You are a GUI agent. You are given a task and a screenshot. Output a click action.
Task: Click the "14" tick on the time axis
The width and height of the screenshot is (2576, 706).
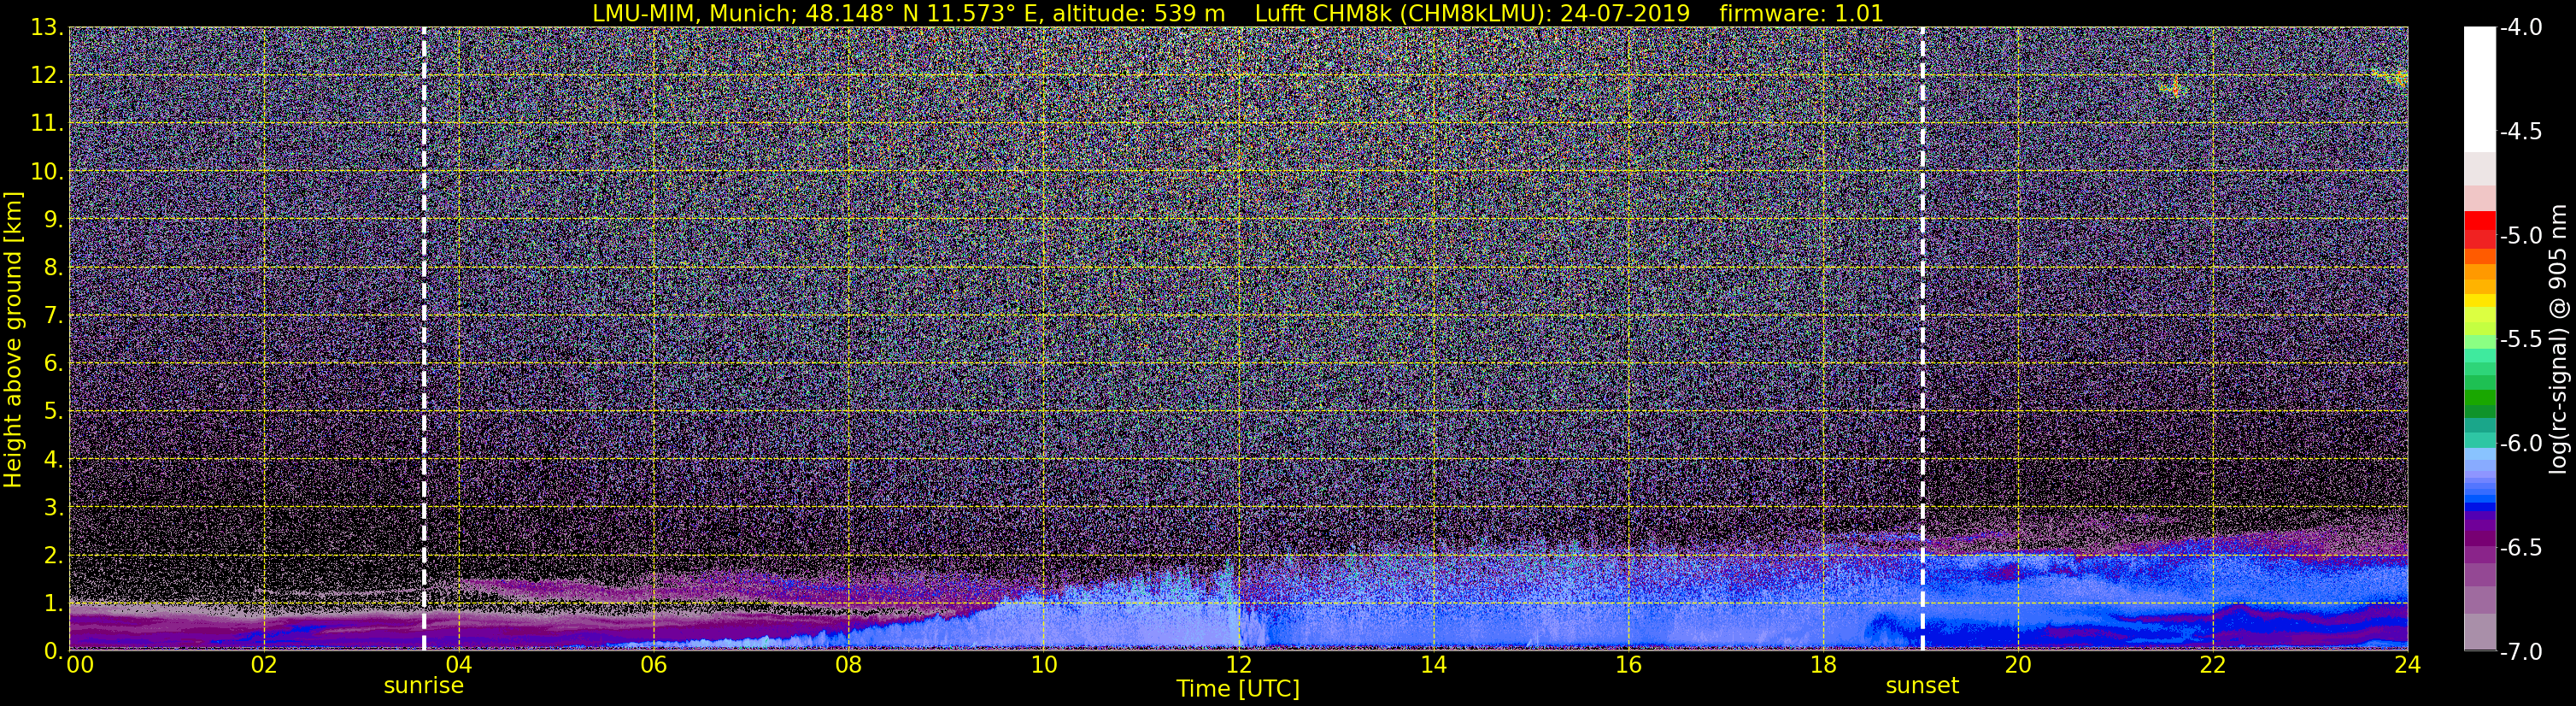click(1433, 665)
